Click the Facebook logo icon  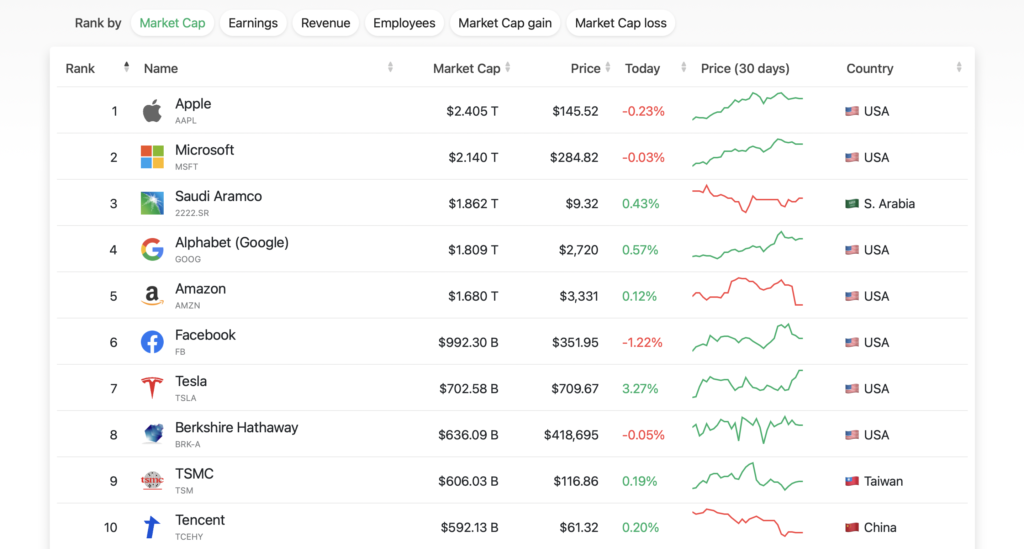(x=152, y=342)
